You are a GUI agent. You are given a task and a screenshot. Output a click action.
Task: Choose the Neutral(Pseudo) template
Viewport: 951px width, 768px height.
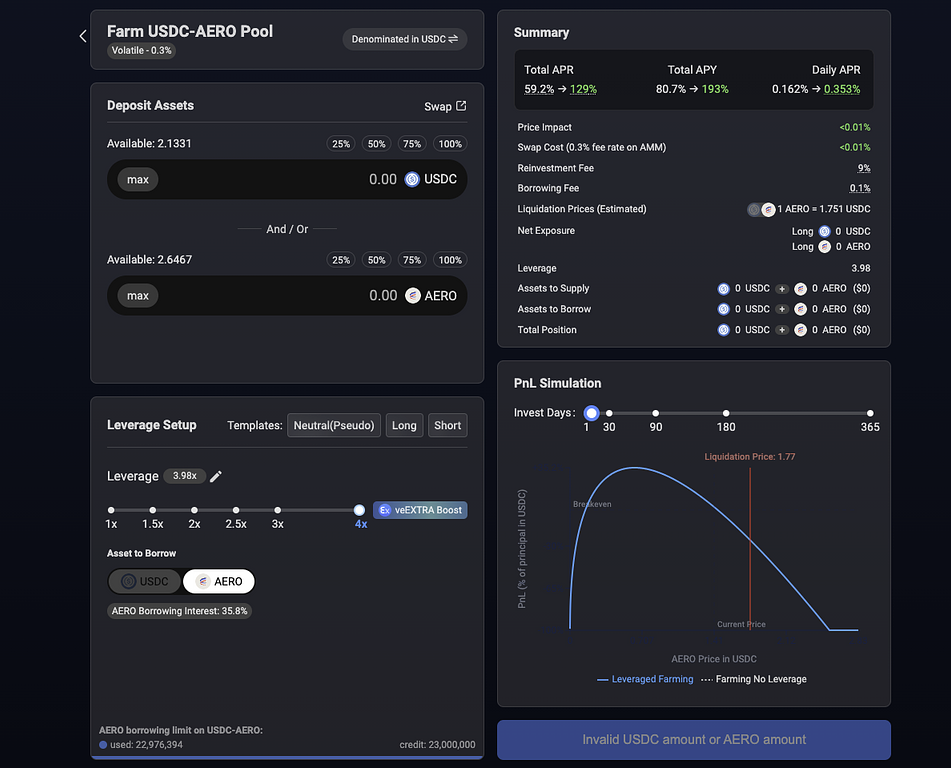click(334, 425)
